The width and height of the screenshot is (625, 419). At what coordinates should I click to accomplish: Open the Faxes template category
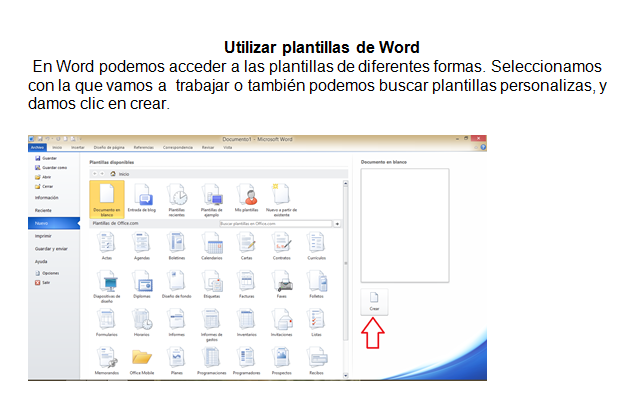[x=281, y=284]
